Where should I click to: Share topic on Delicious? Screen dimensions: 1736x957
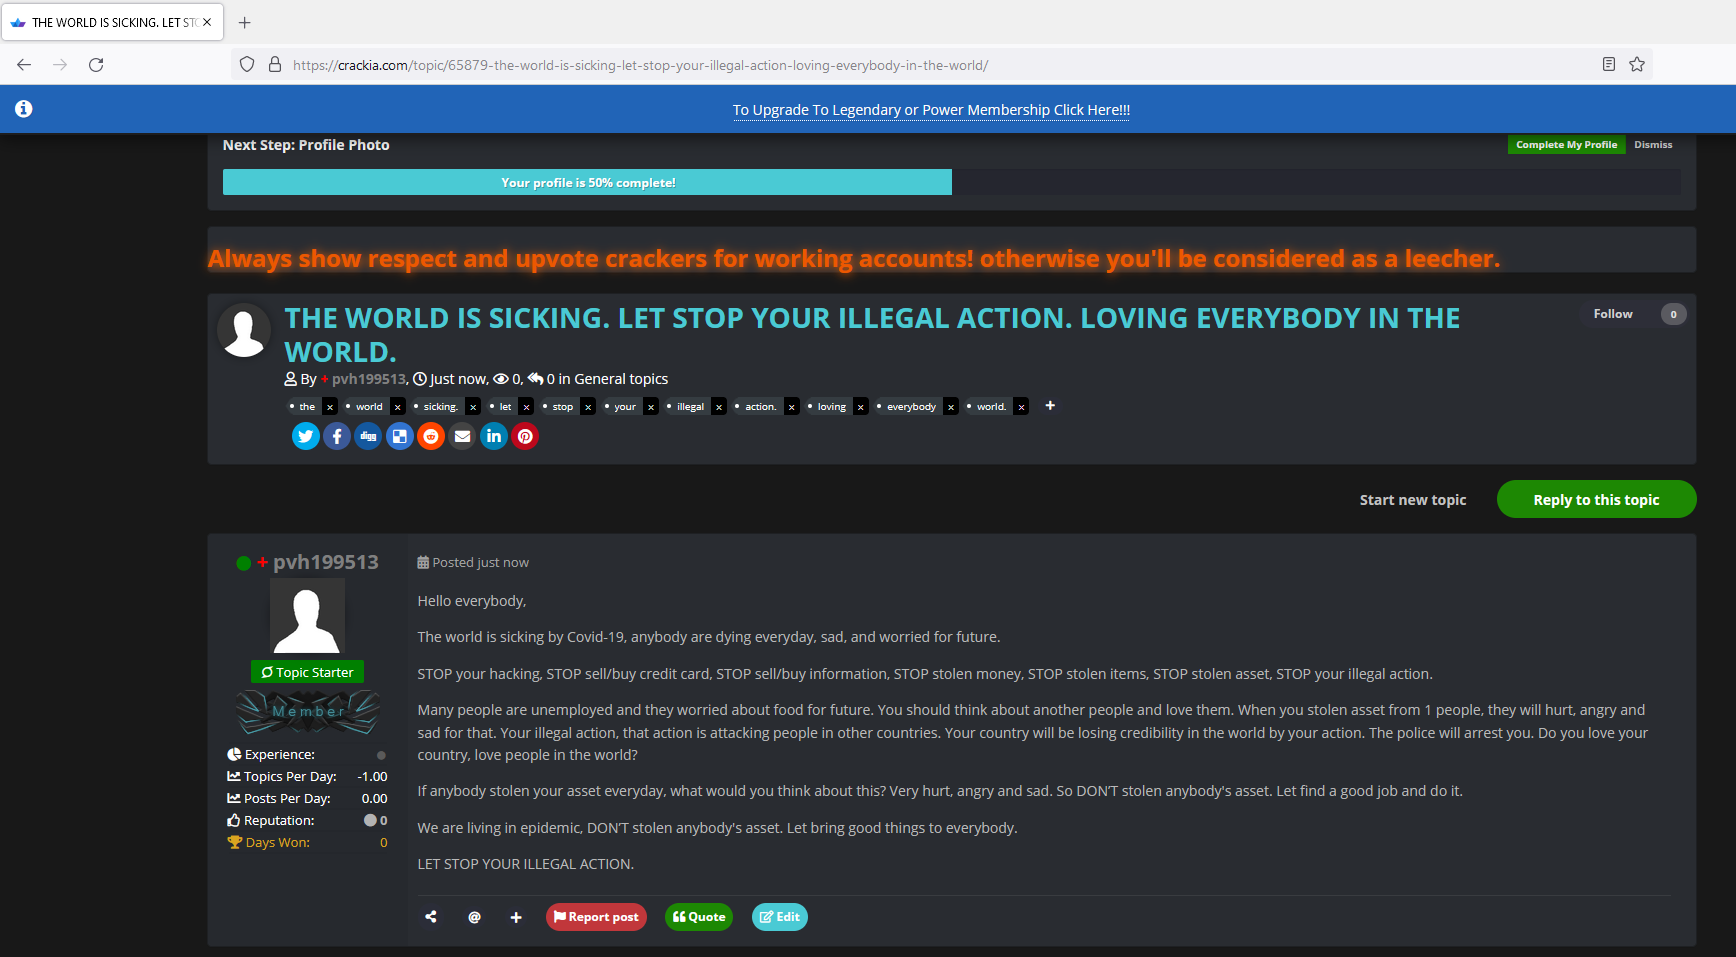[400, 436]
